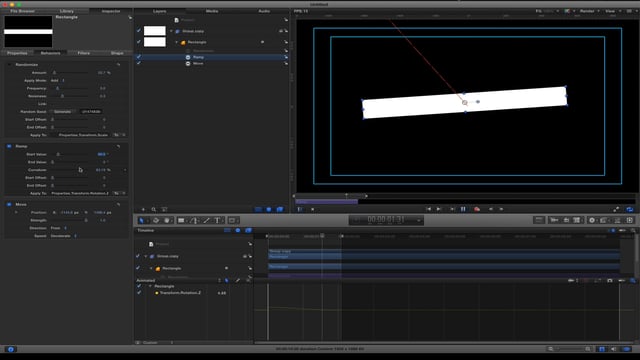Switch to File Browser tab
Viewport: 640px width, 360px height.
[22, 11]
